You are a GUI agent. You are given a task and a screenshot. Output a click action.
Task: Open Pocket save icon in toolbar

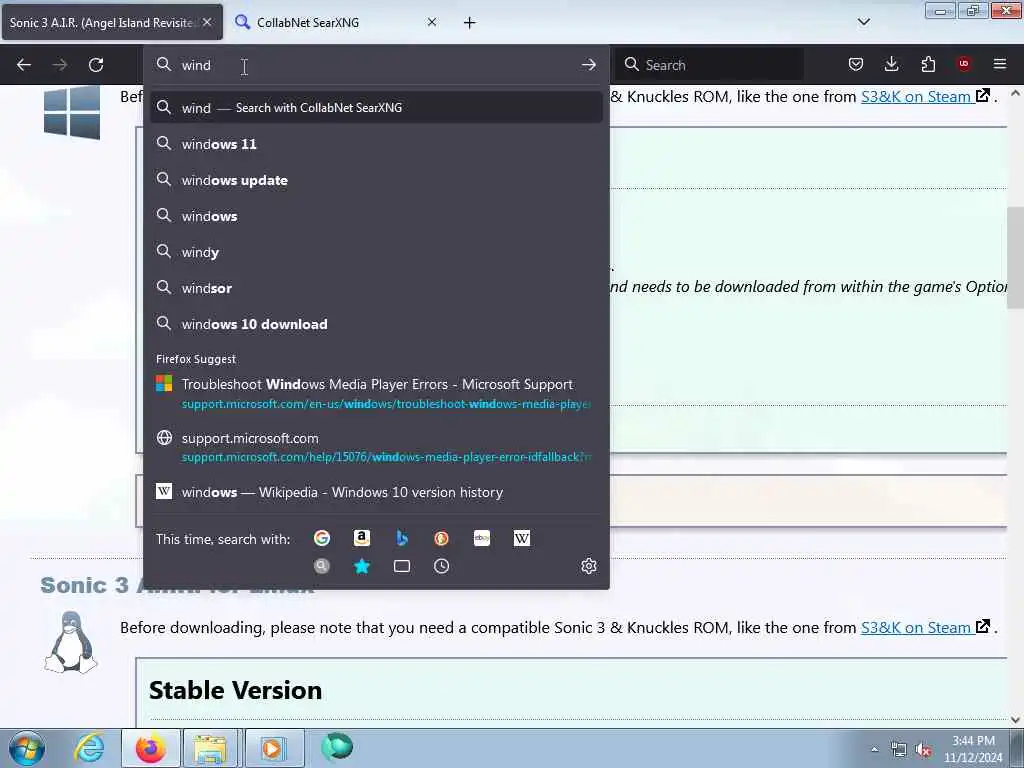(x=856, y=64)
